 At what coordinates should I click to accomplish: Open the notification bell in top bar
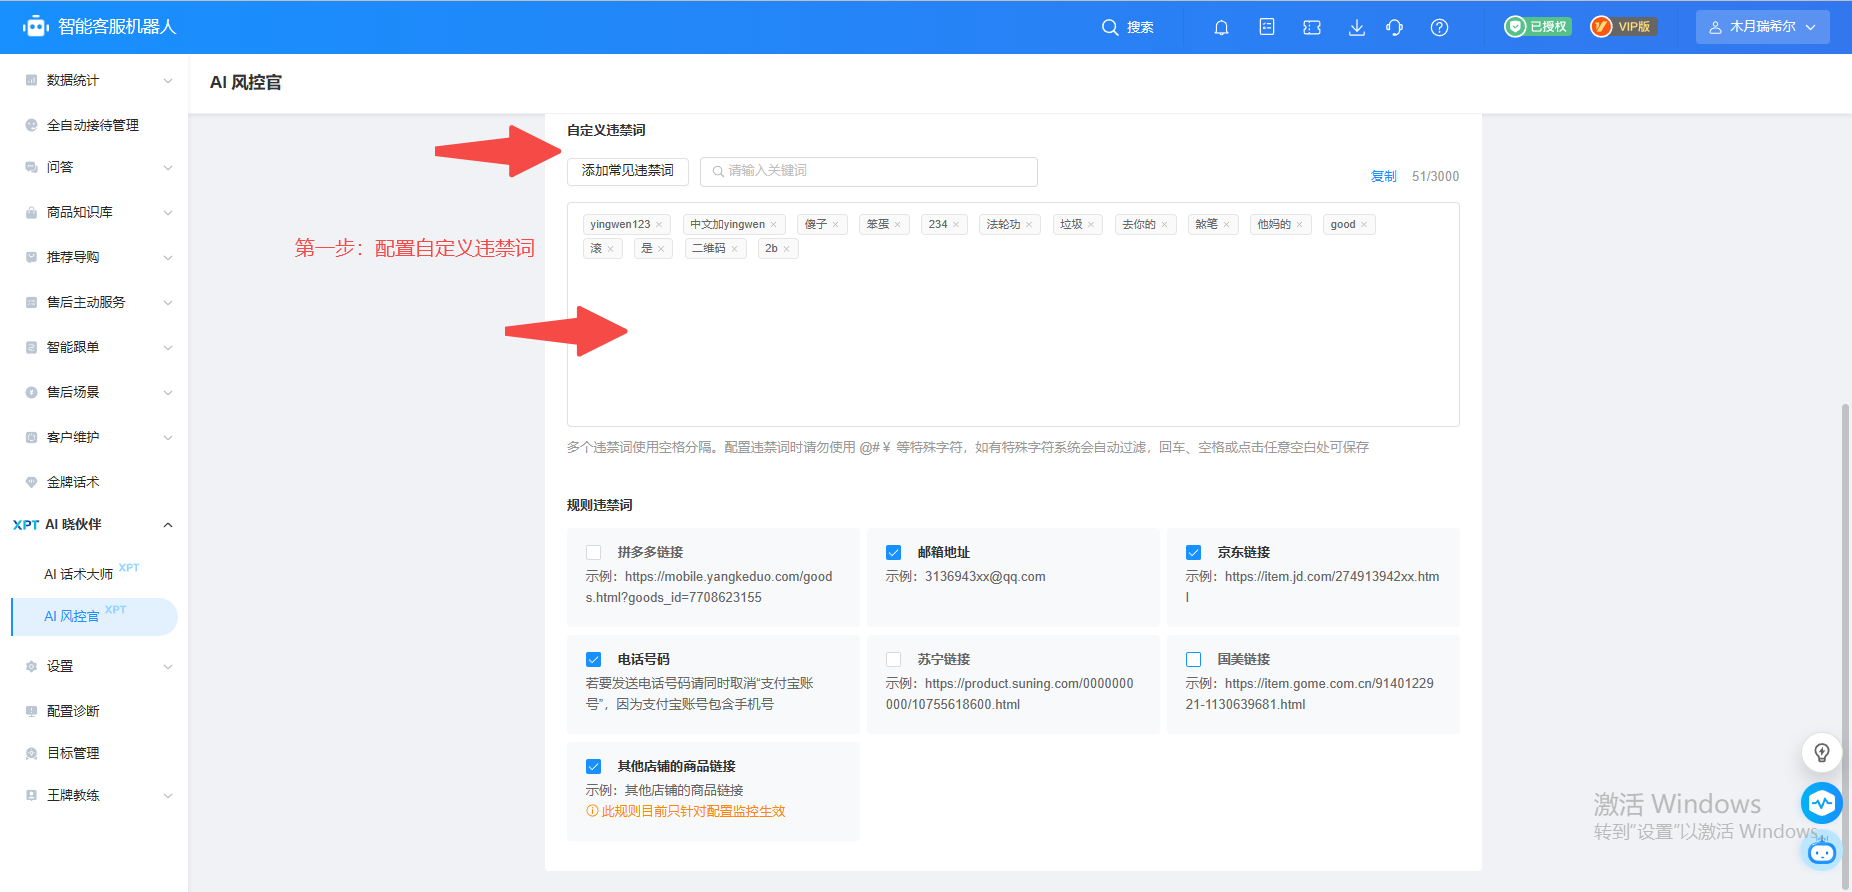pos(1221,28)
